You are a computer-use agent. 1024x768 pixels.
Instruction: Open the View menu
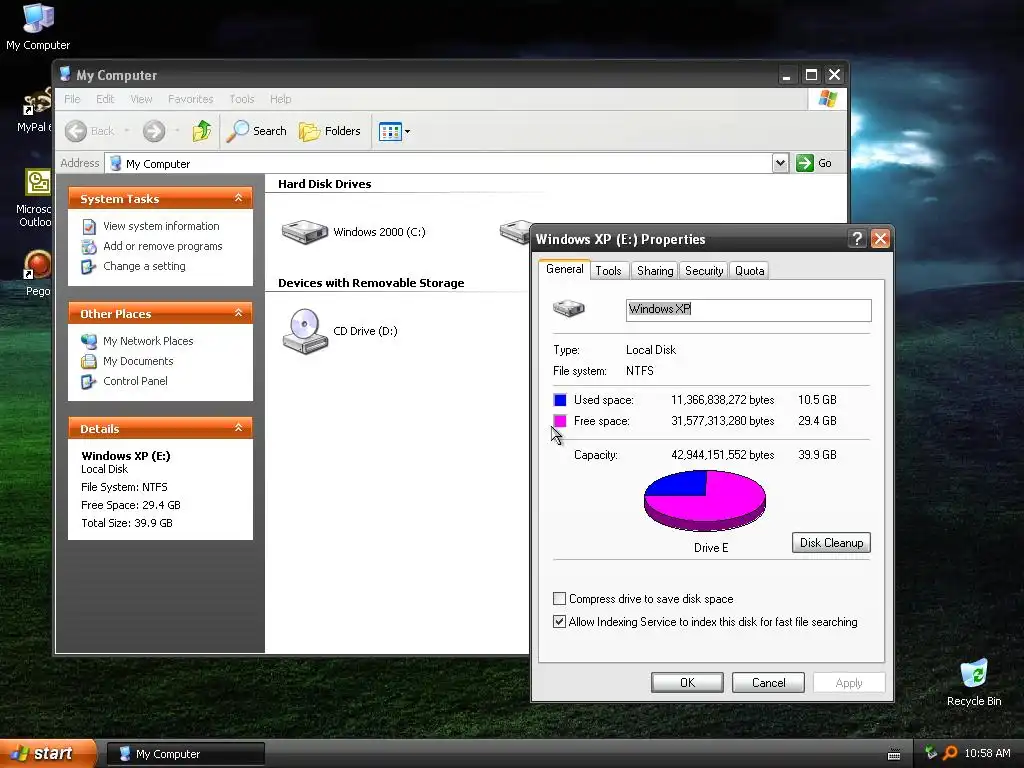141,99
